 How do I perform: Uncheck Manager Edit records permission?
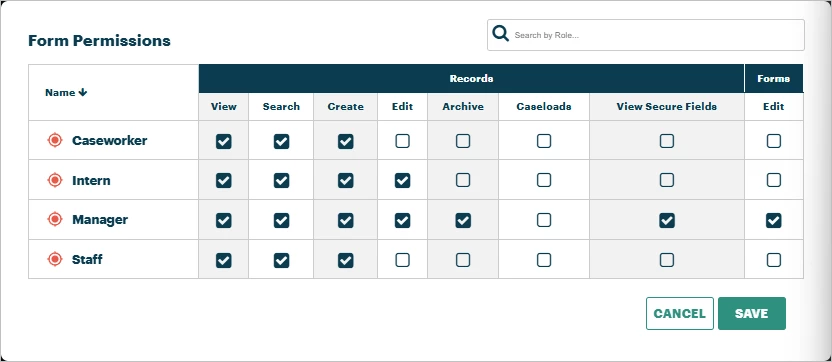point(402,220)
